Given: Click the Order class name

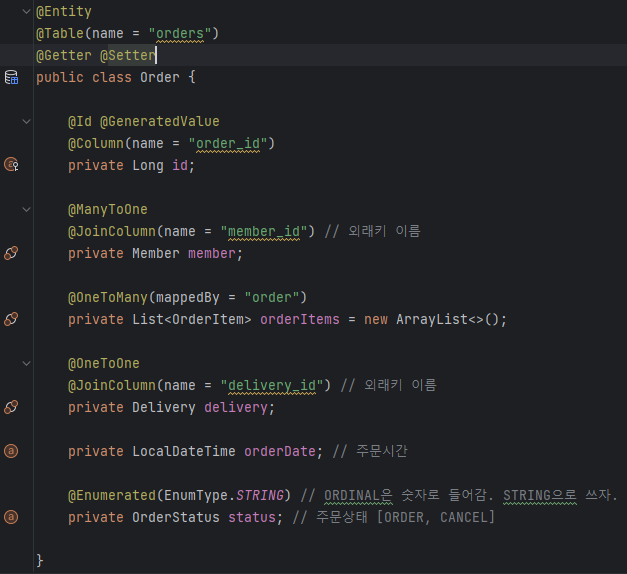Looking at the screenshot, I should [x=160, y=77].
